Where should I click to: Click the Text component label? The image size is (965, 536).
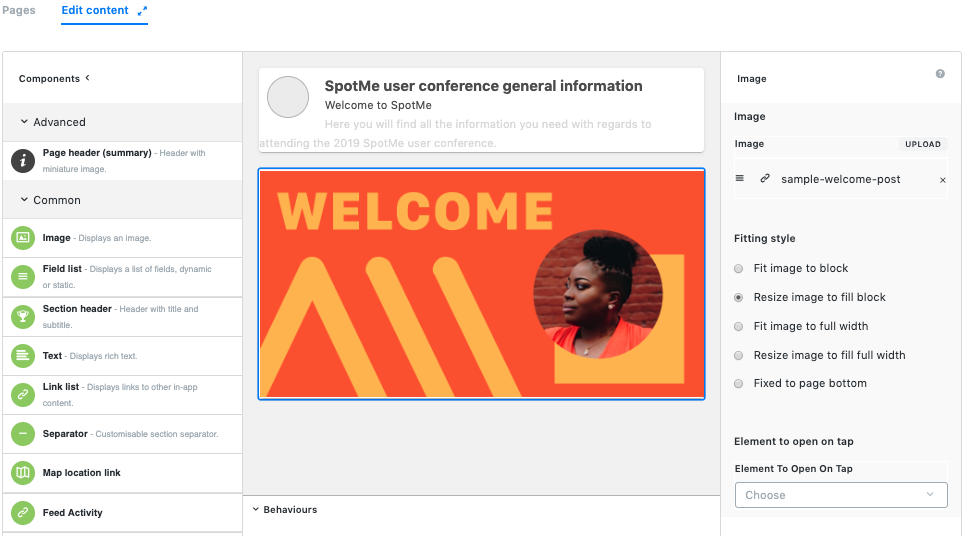(x=52, y=356)
